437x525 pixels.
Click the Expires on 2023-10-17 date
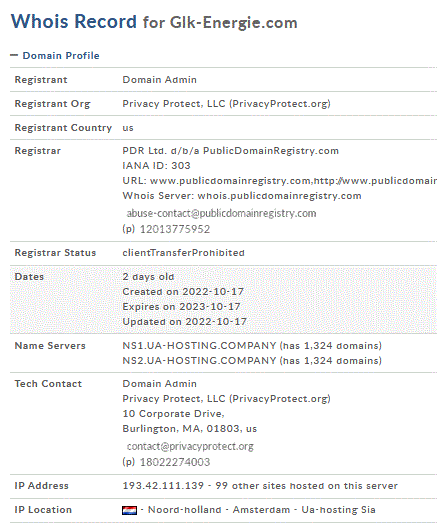[x=181, y=307]
